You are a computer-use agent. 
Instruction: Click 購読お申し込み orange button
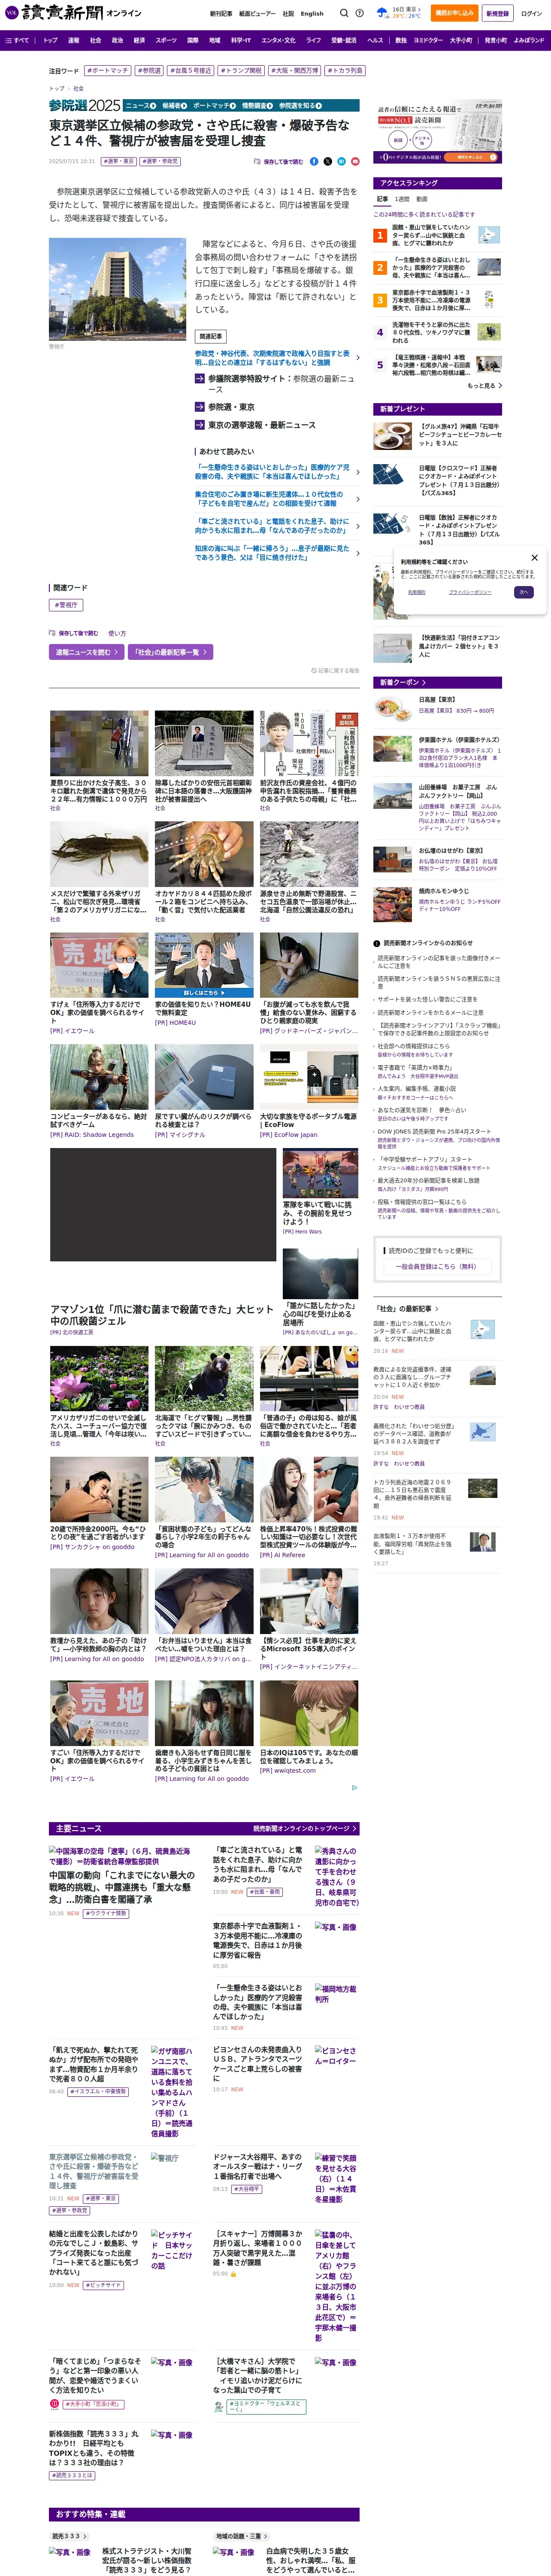click(x=454, y=13)
